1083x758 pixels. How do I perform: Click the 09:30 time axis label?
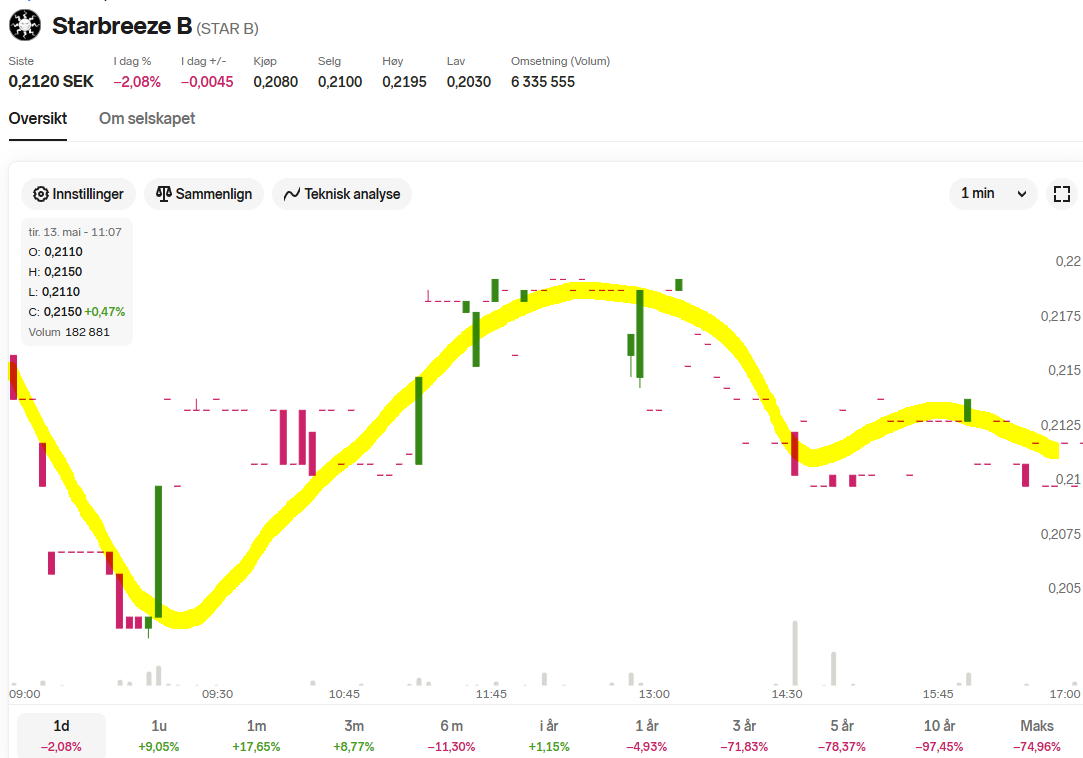click(218, 694)
